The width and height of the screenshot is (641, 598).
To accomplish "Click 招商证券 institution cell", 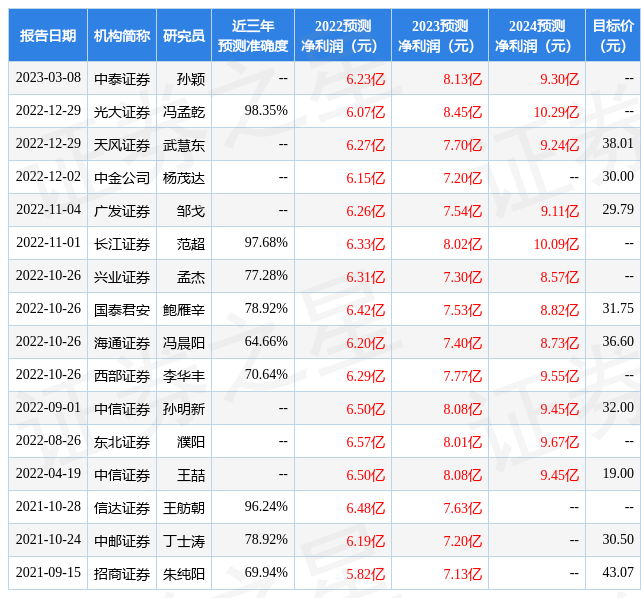I will click(122, 575).
